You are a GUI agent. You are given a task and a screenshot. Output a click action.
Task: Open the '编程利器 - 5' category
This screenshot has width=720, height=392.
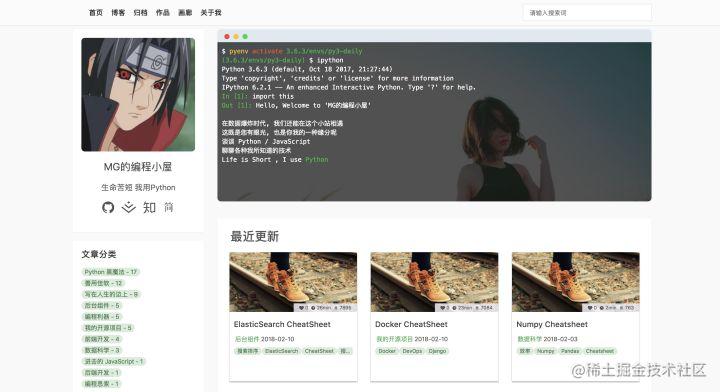click(x=101, y=317)
